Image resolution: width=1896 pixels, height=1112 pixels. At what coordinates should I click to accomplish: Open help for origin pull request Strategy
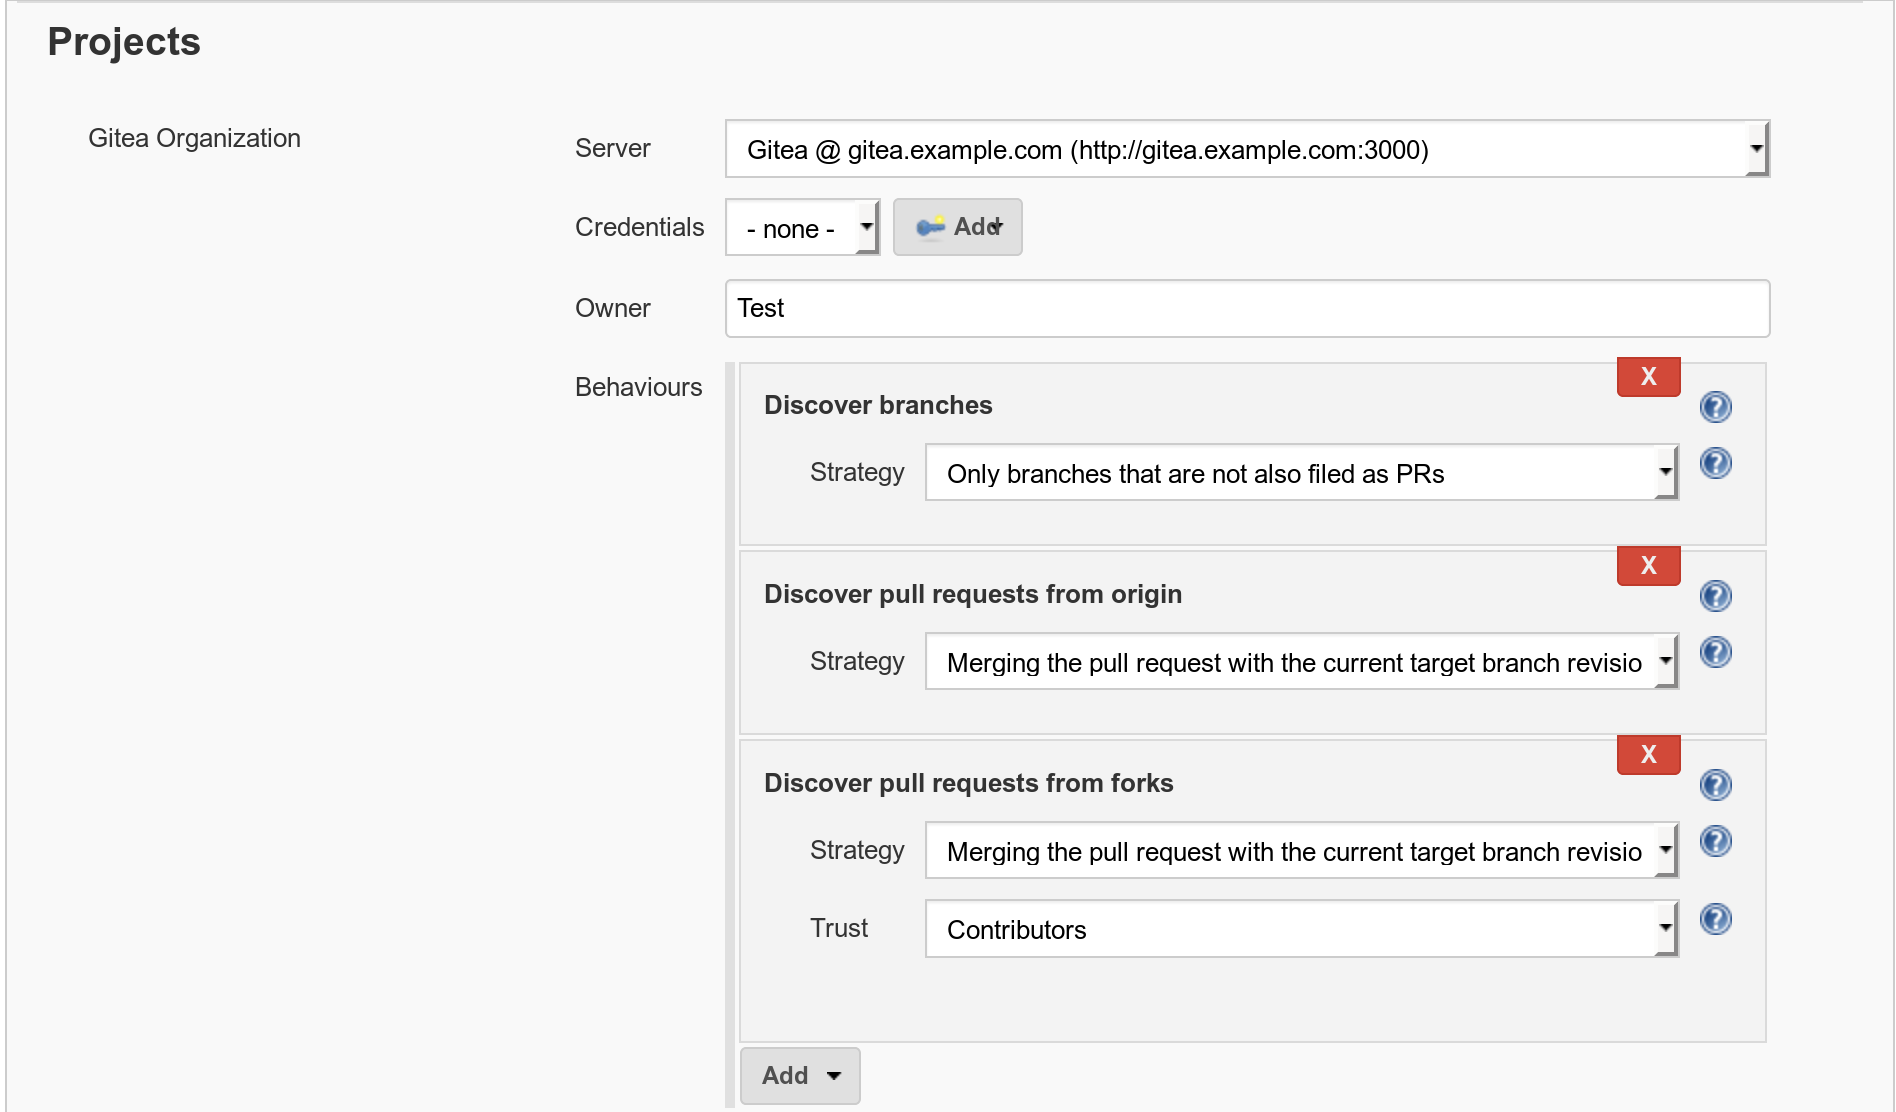coord(1715,653)
